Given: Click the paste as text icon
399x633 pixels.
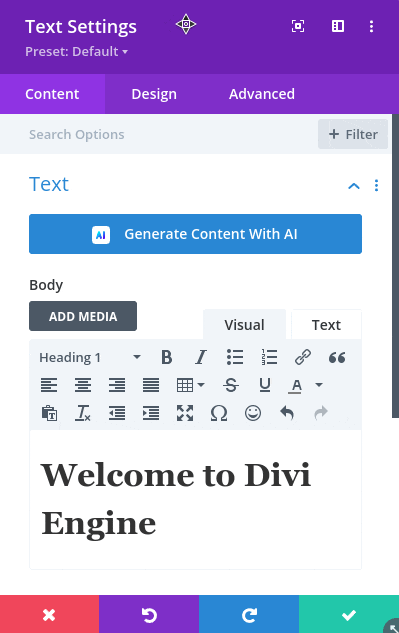Looking at the screenshot, I should point(49,413).
